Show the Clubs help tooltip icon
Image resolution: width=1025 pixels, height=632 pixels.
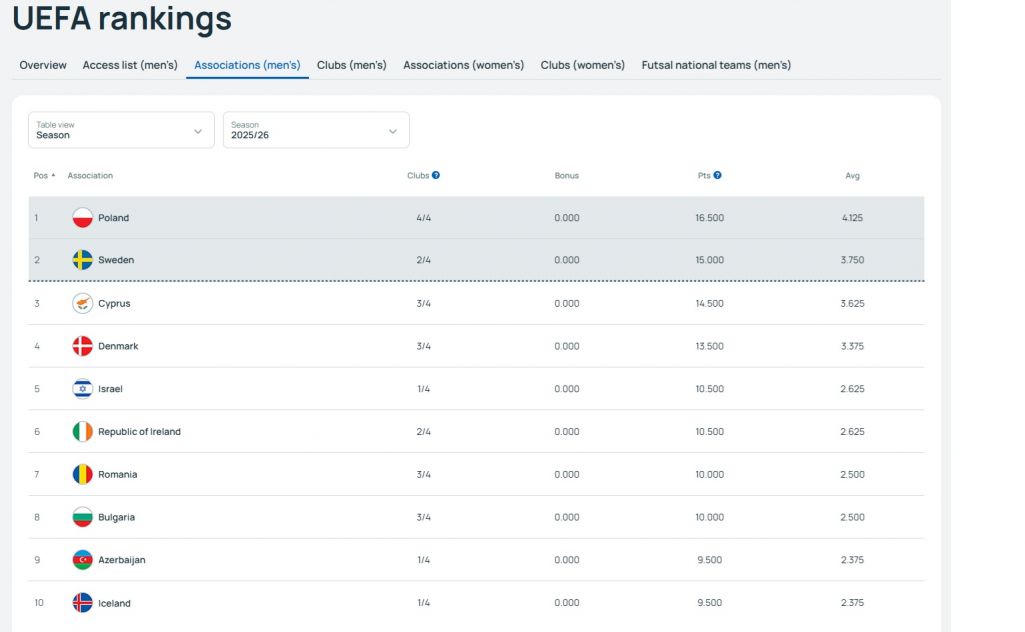tap(436, 175)
